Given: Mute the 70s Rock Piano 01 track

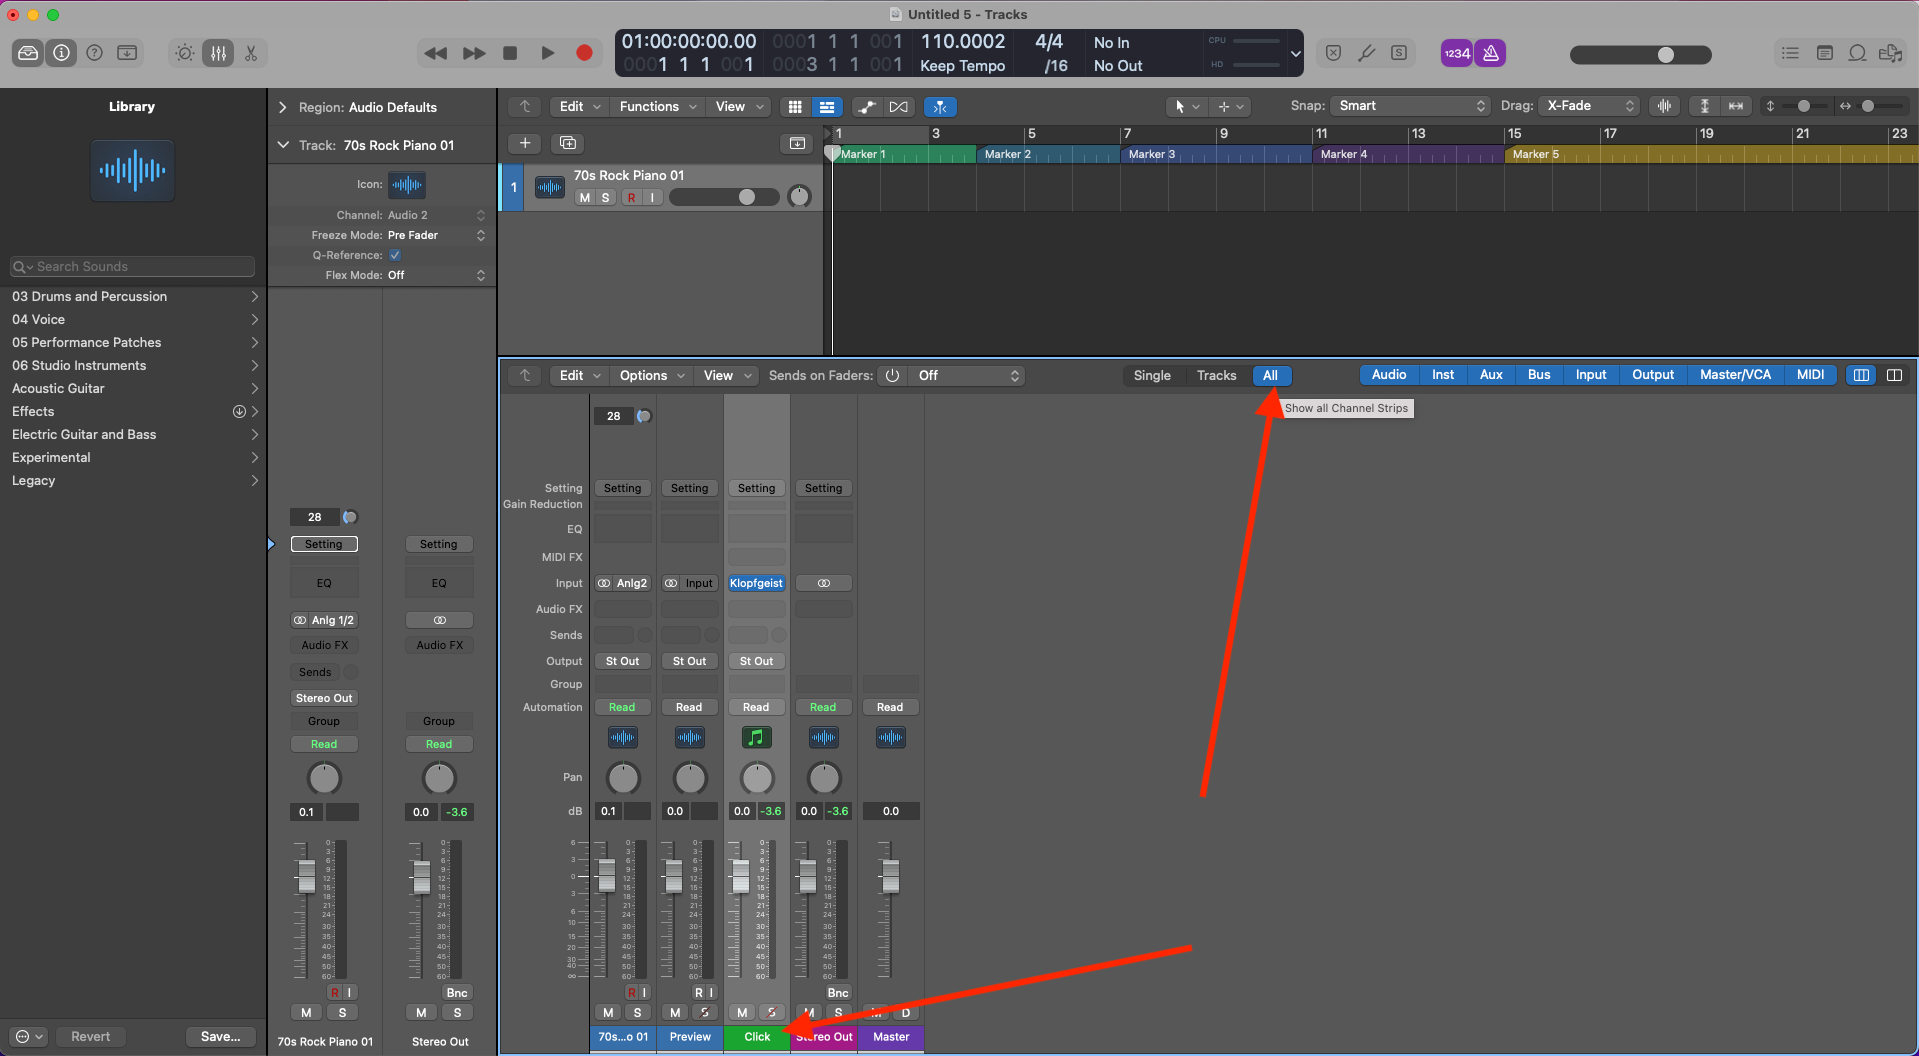Looking at the screenshot, I should point(585,197).
